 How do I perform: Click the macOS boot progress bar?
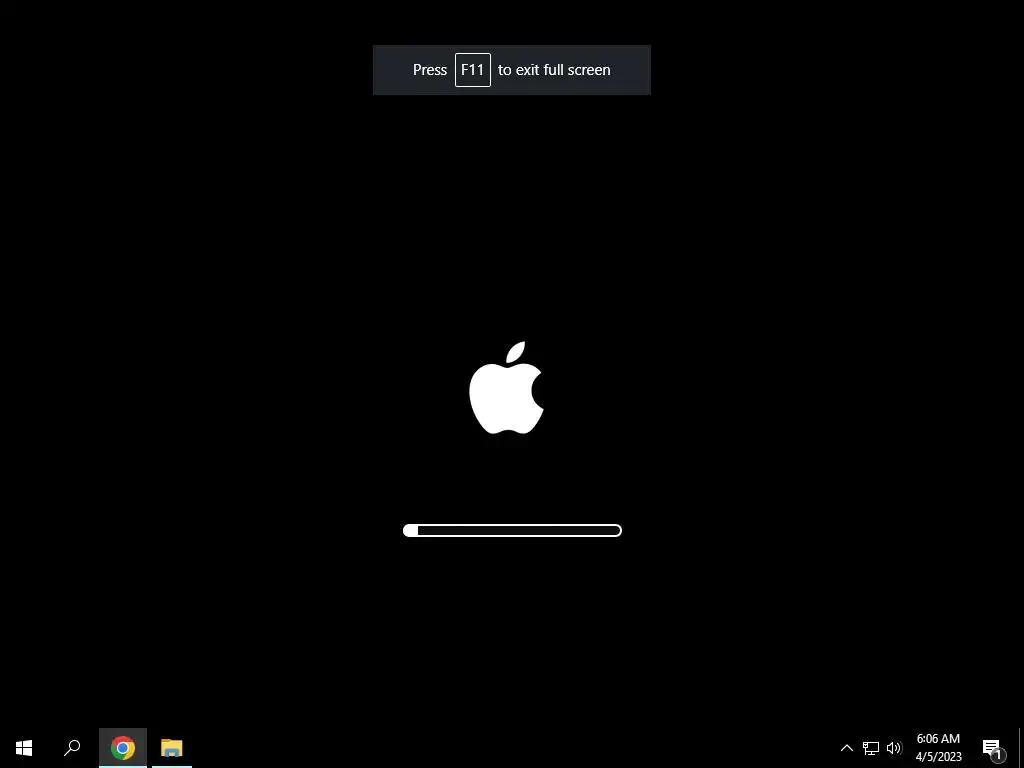pyautogui.click(x=512, y=530)
